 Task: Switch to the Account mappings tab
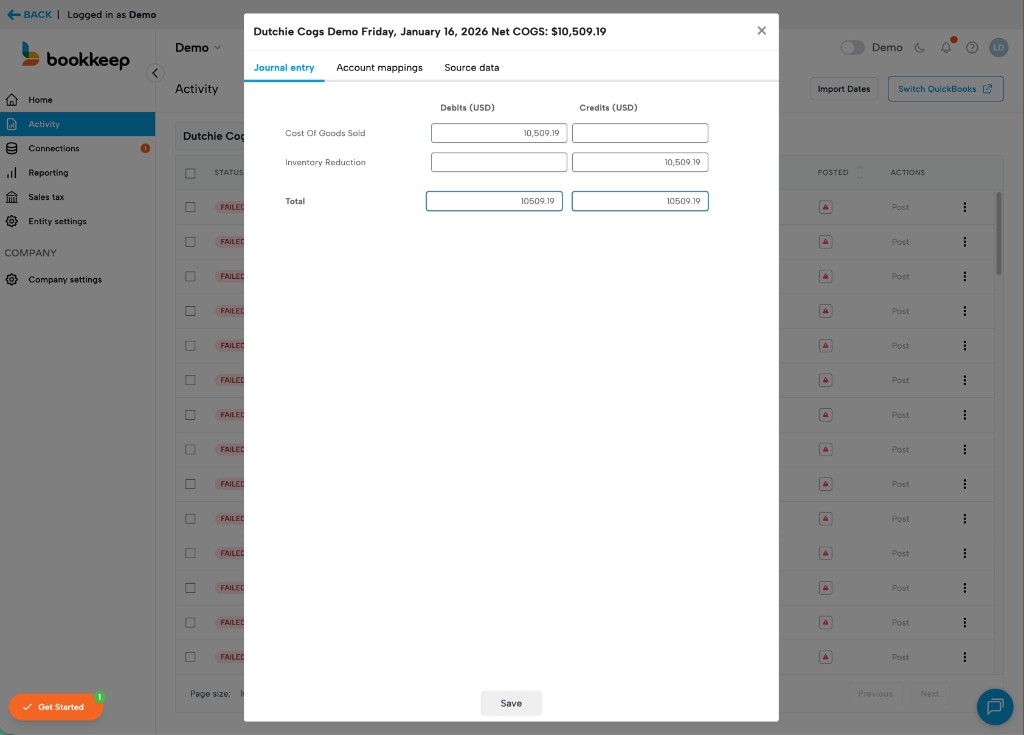pos(379,68)
